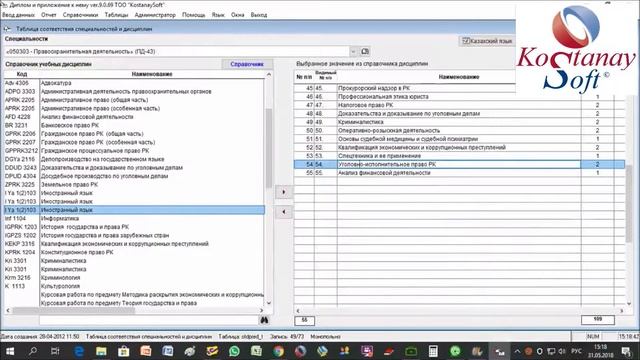Open the Окна menu

pos(238,15)
